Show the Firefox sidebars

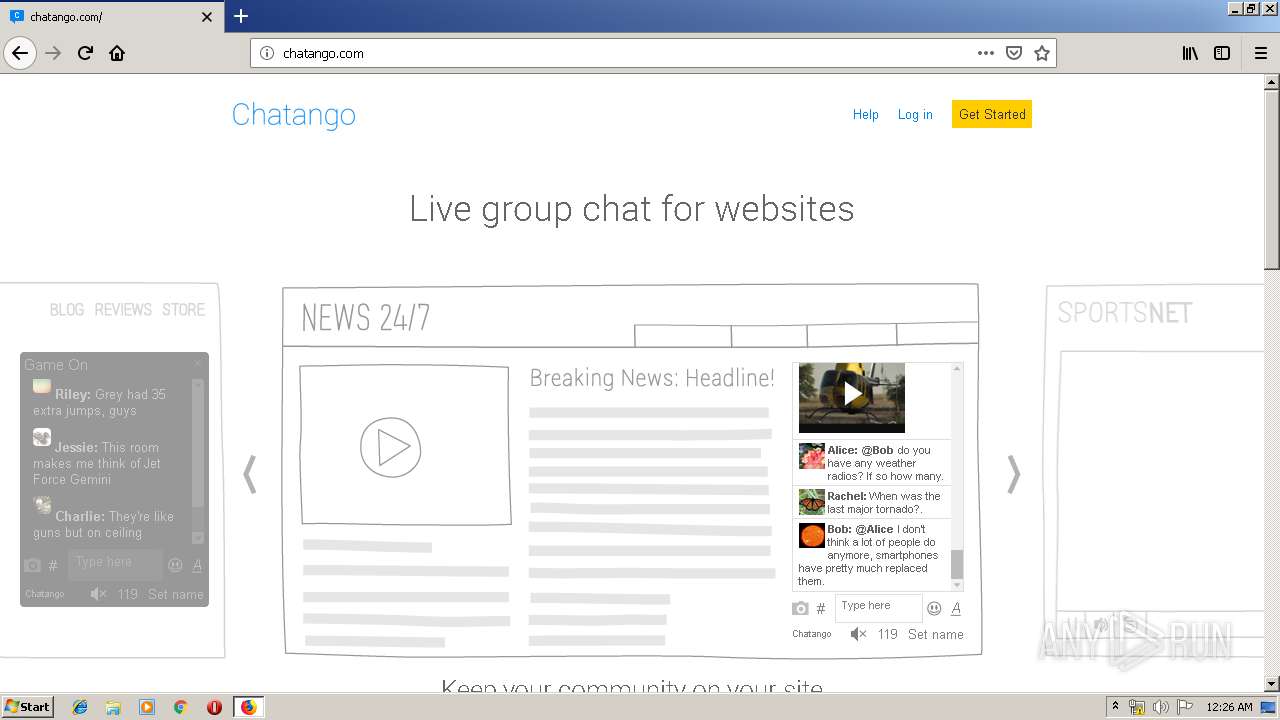pyautogui.click(x=1222, y=53)
